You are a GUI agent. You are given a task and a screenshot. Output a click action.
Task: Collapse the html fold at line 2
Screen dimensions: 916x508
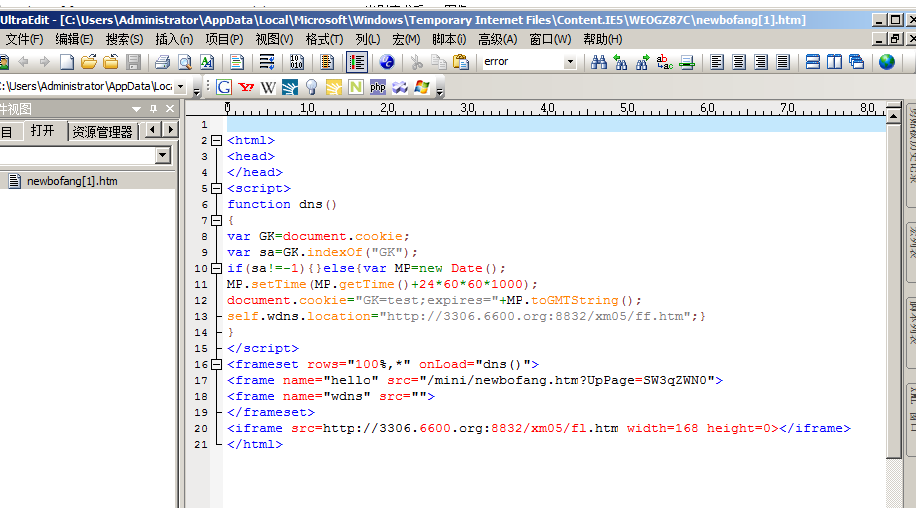pyautogui.click(x=216, y=140)
